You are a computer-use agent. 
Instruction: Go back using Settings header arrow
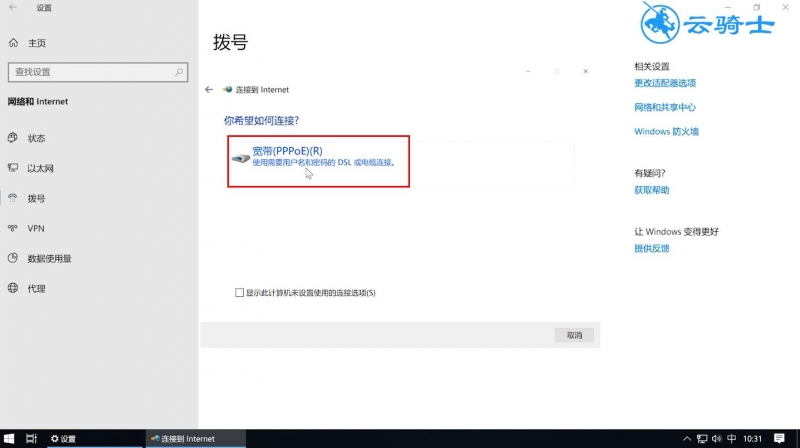coord(13,8)
